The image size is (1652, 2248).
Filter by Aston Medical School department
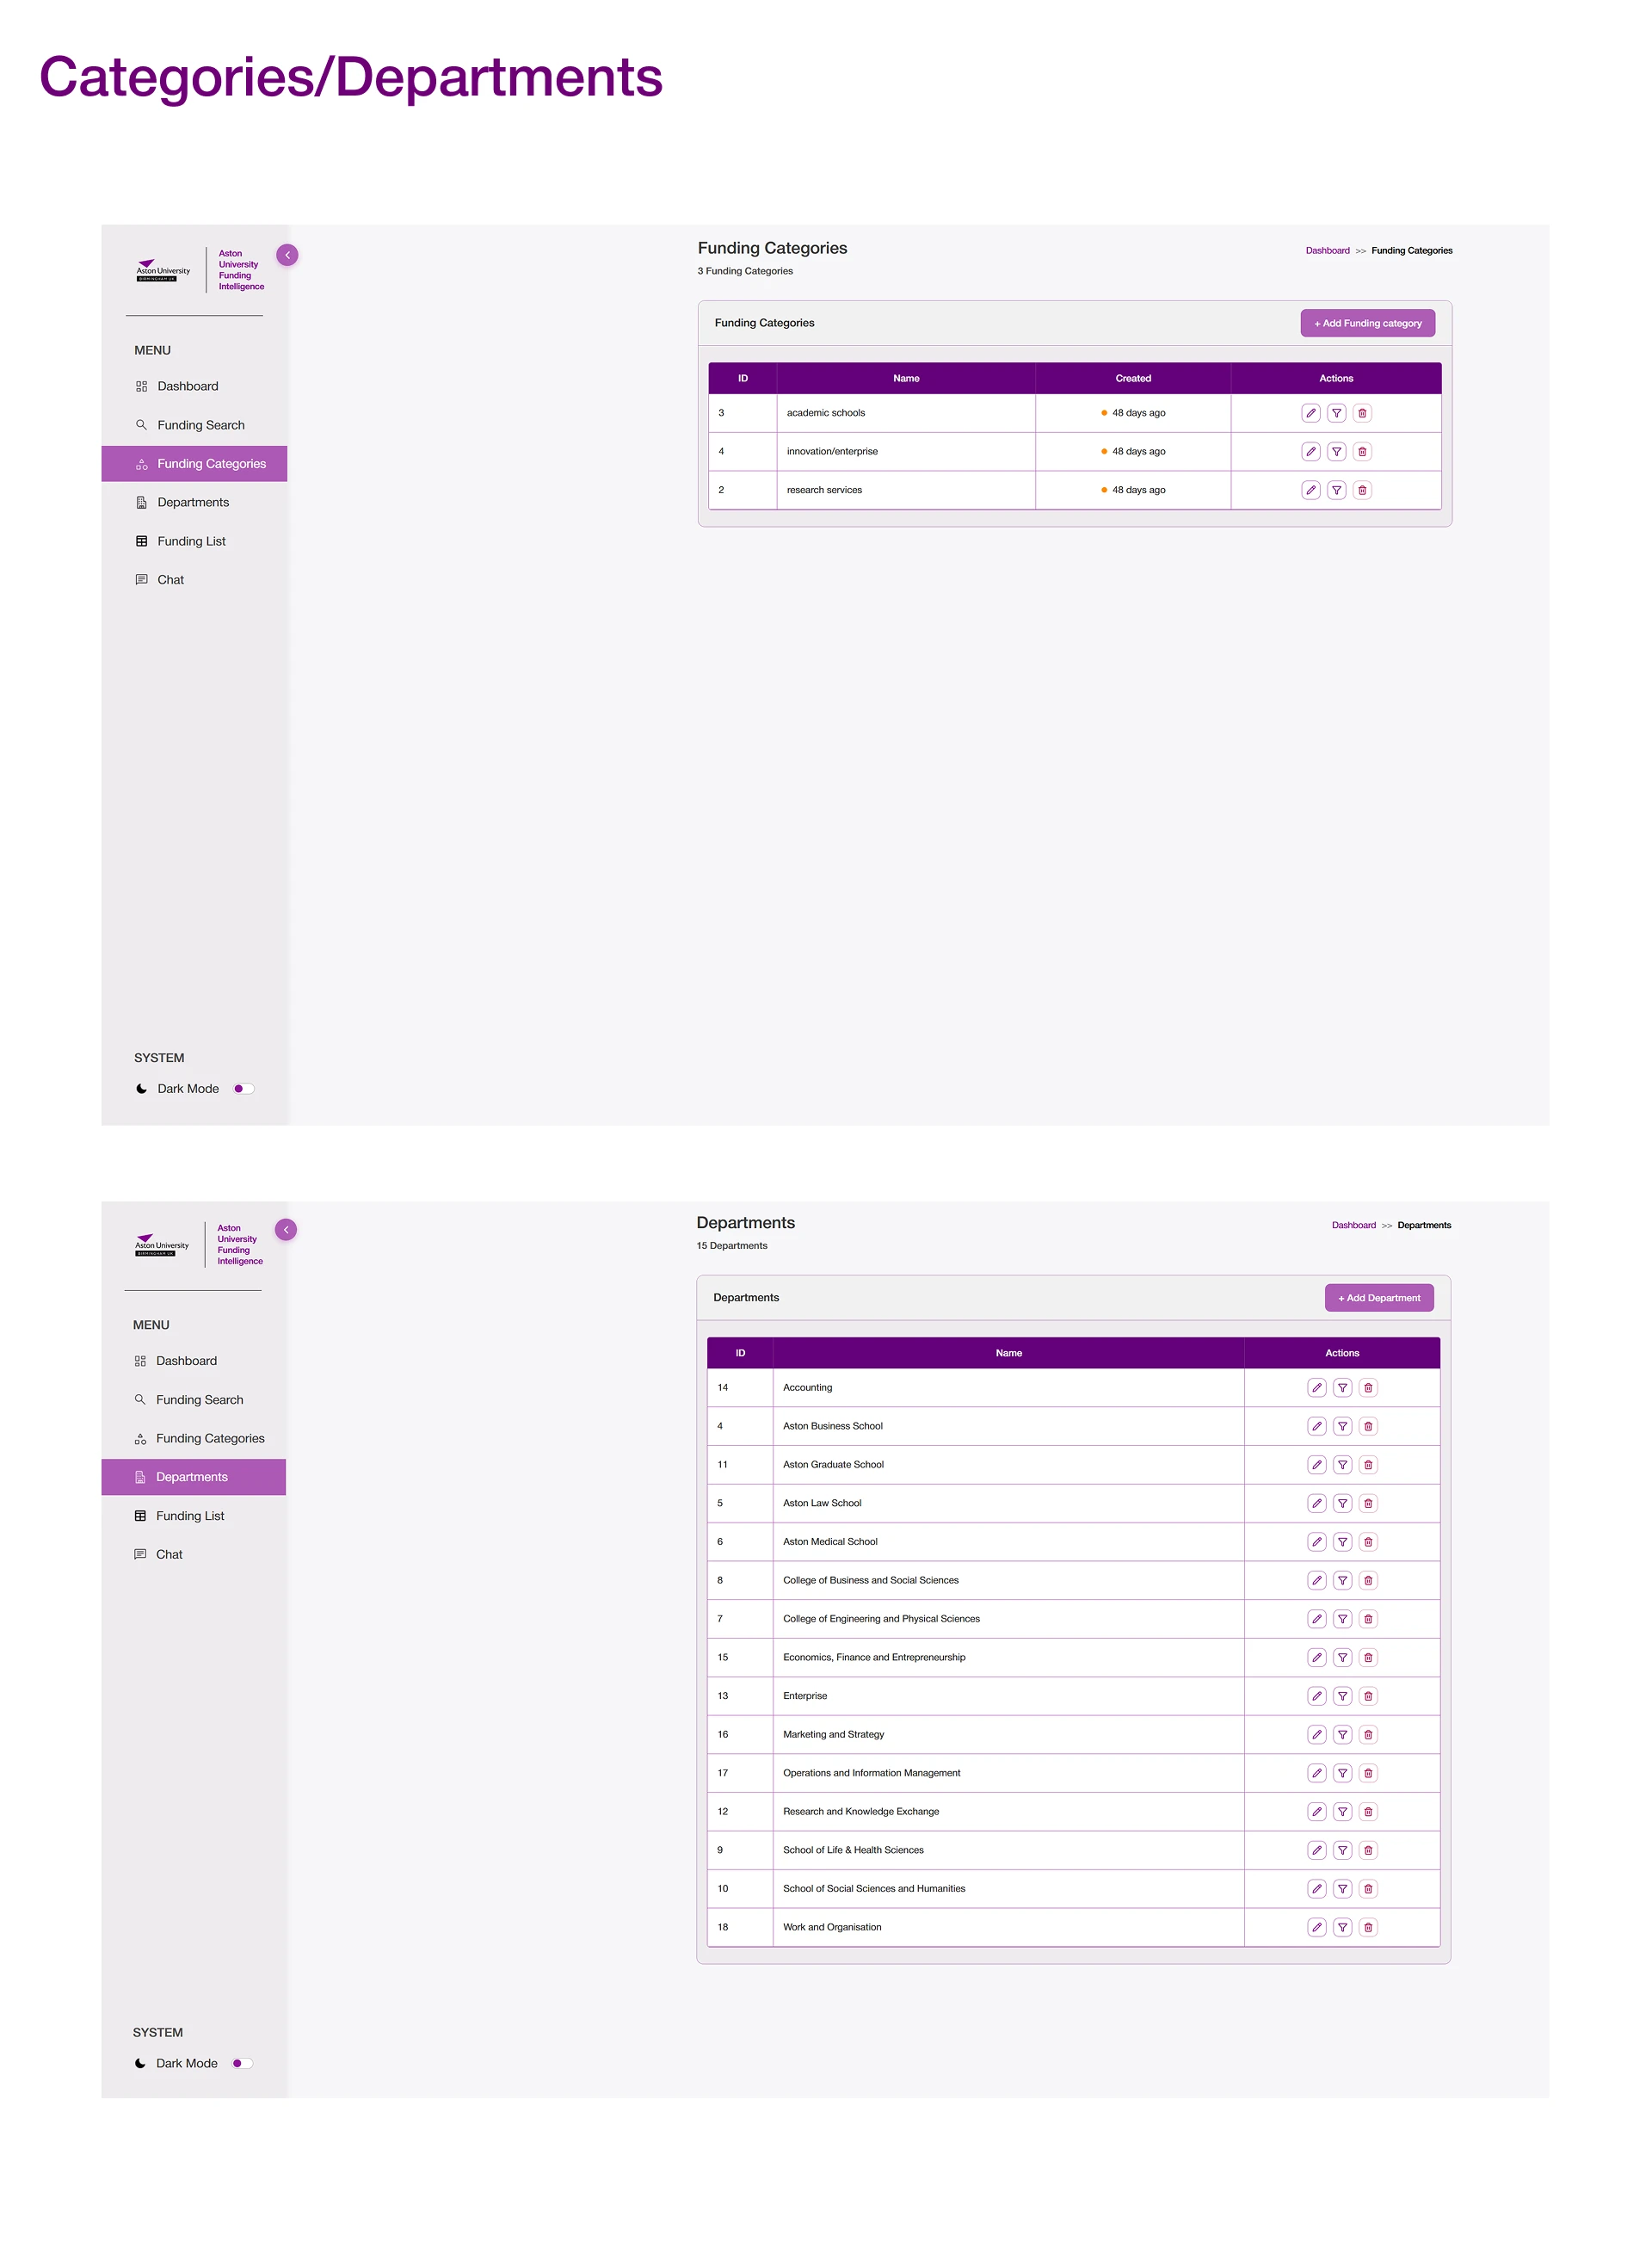pyautogui.click(x=1342, y=1541)
